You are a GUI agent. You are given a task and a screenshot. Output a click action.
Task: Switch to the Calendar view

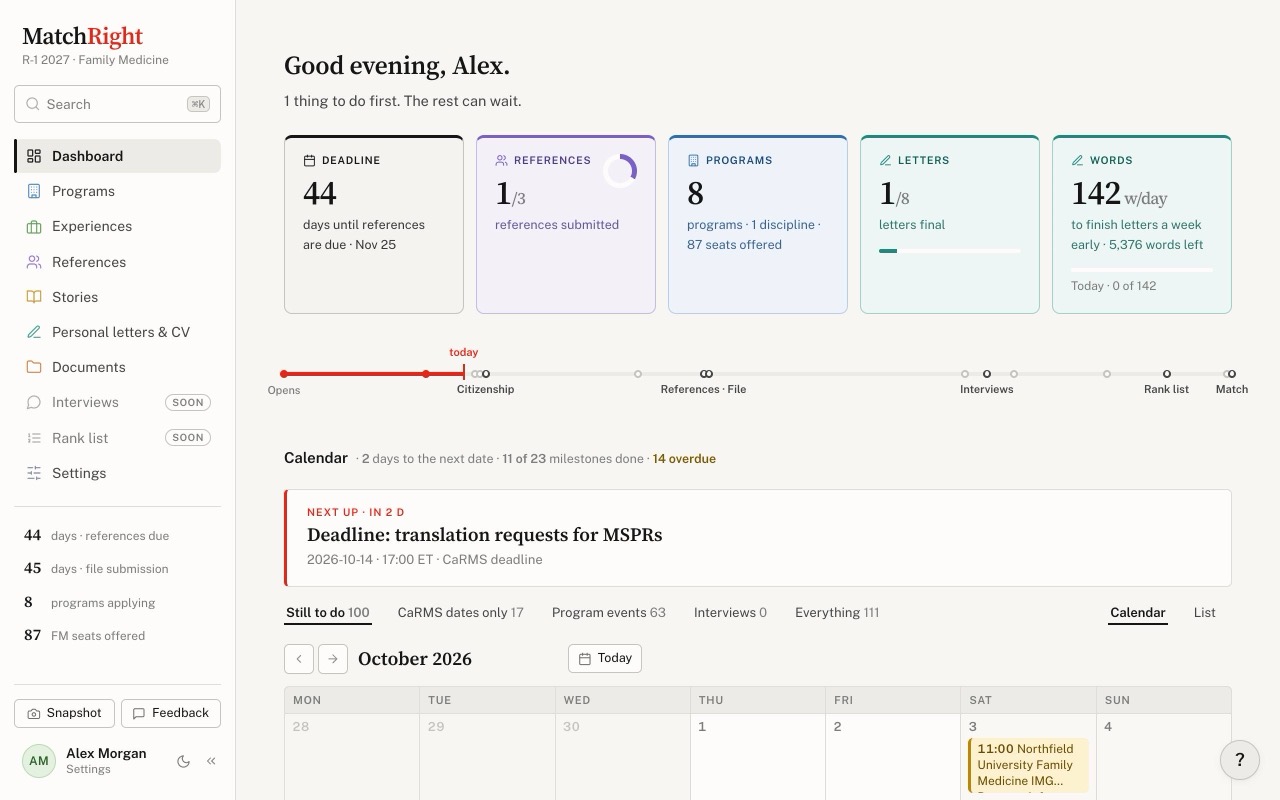coord(1138,613)
